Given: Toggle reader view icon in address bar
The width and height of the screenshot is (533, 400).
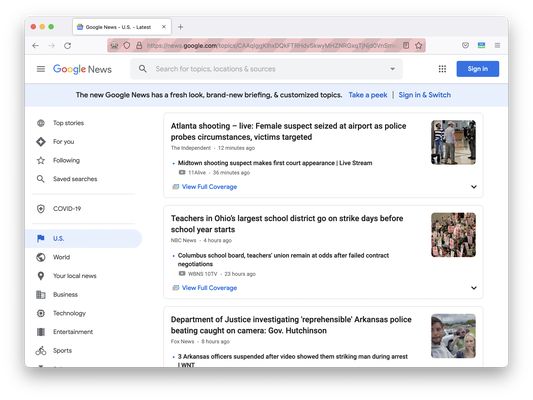Looking at the screenshot, I should point(406,45).
